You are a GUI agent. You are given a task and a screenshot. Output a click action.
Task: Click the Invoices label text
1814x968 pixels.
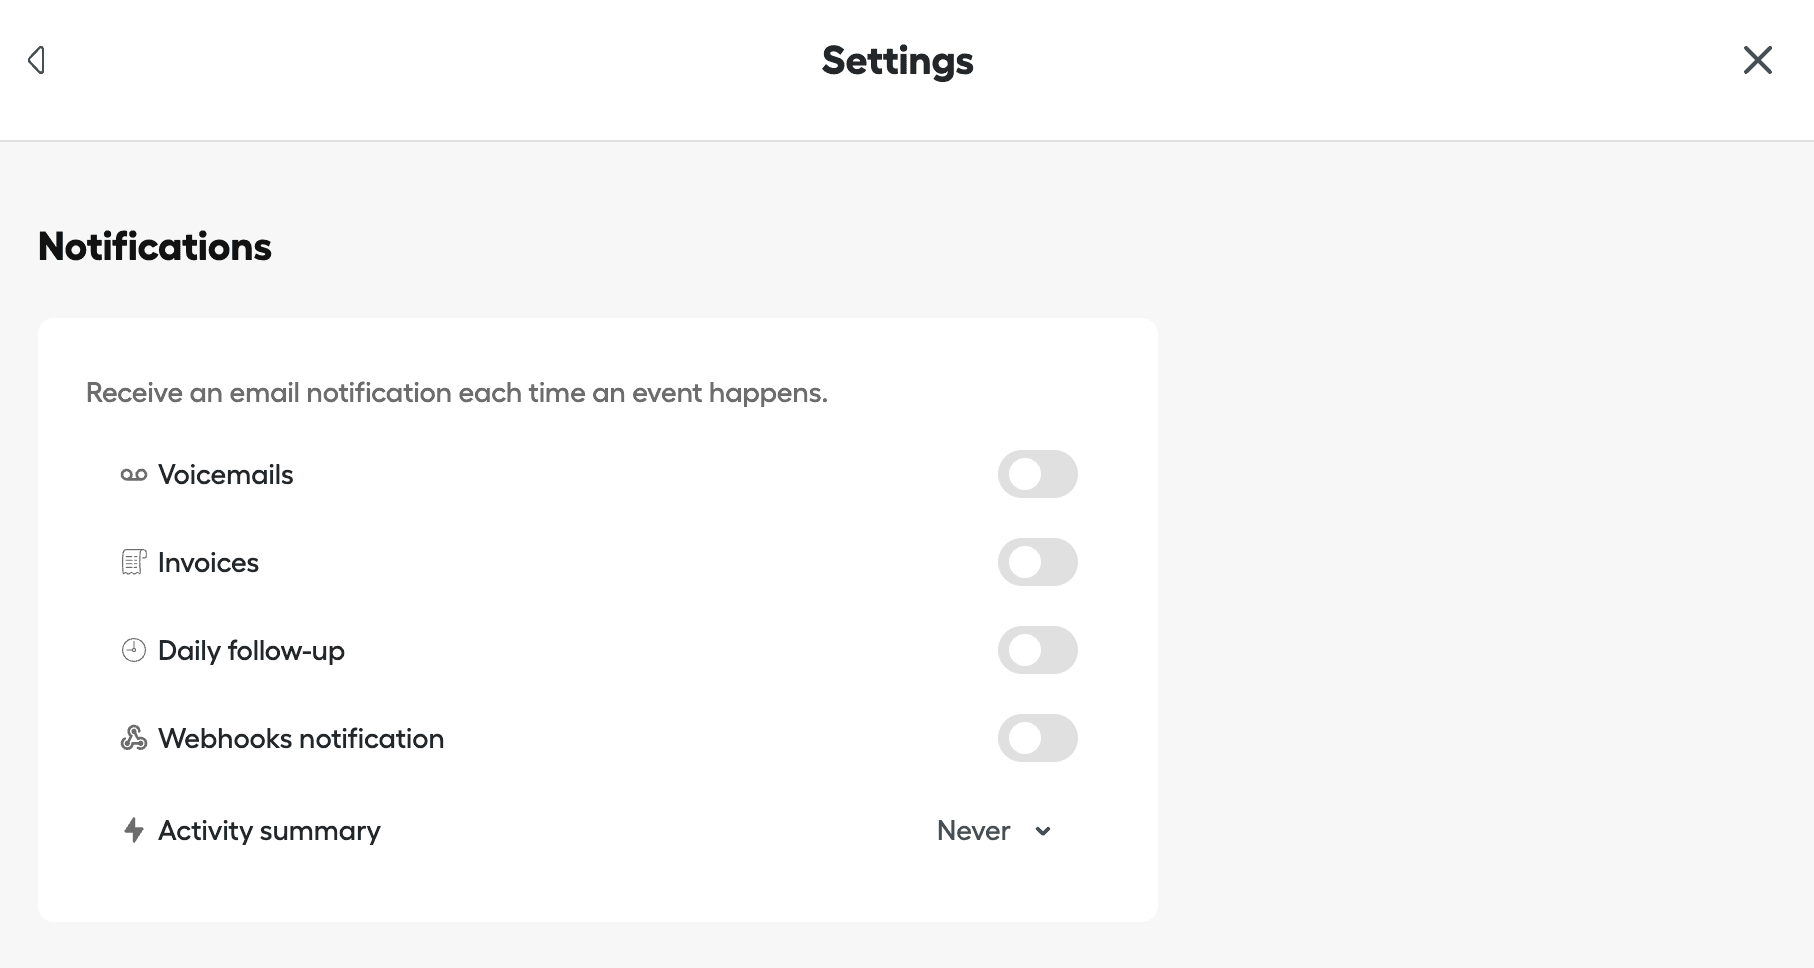click(x=207, y=562)
